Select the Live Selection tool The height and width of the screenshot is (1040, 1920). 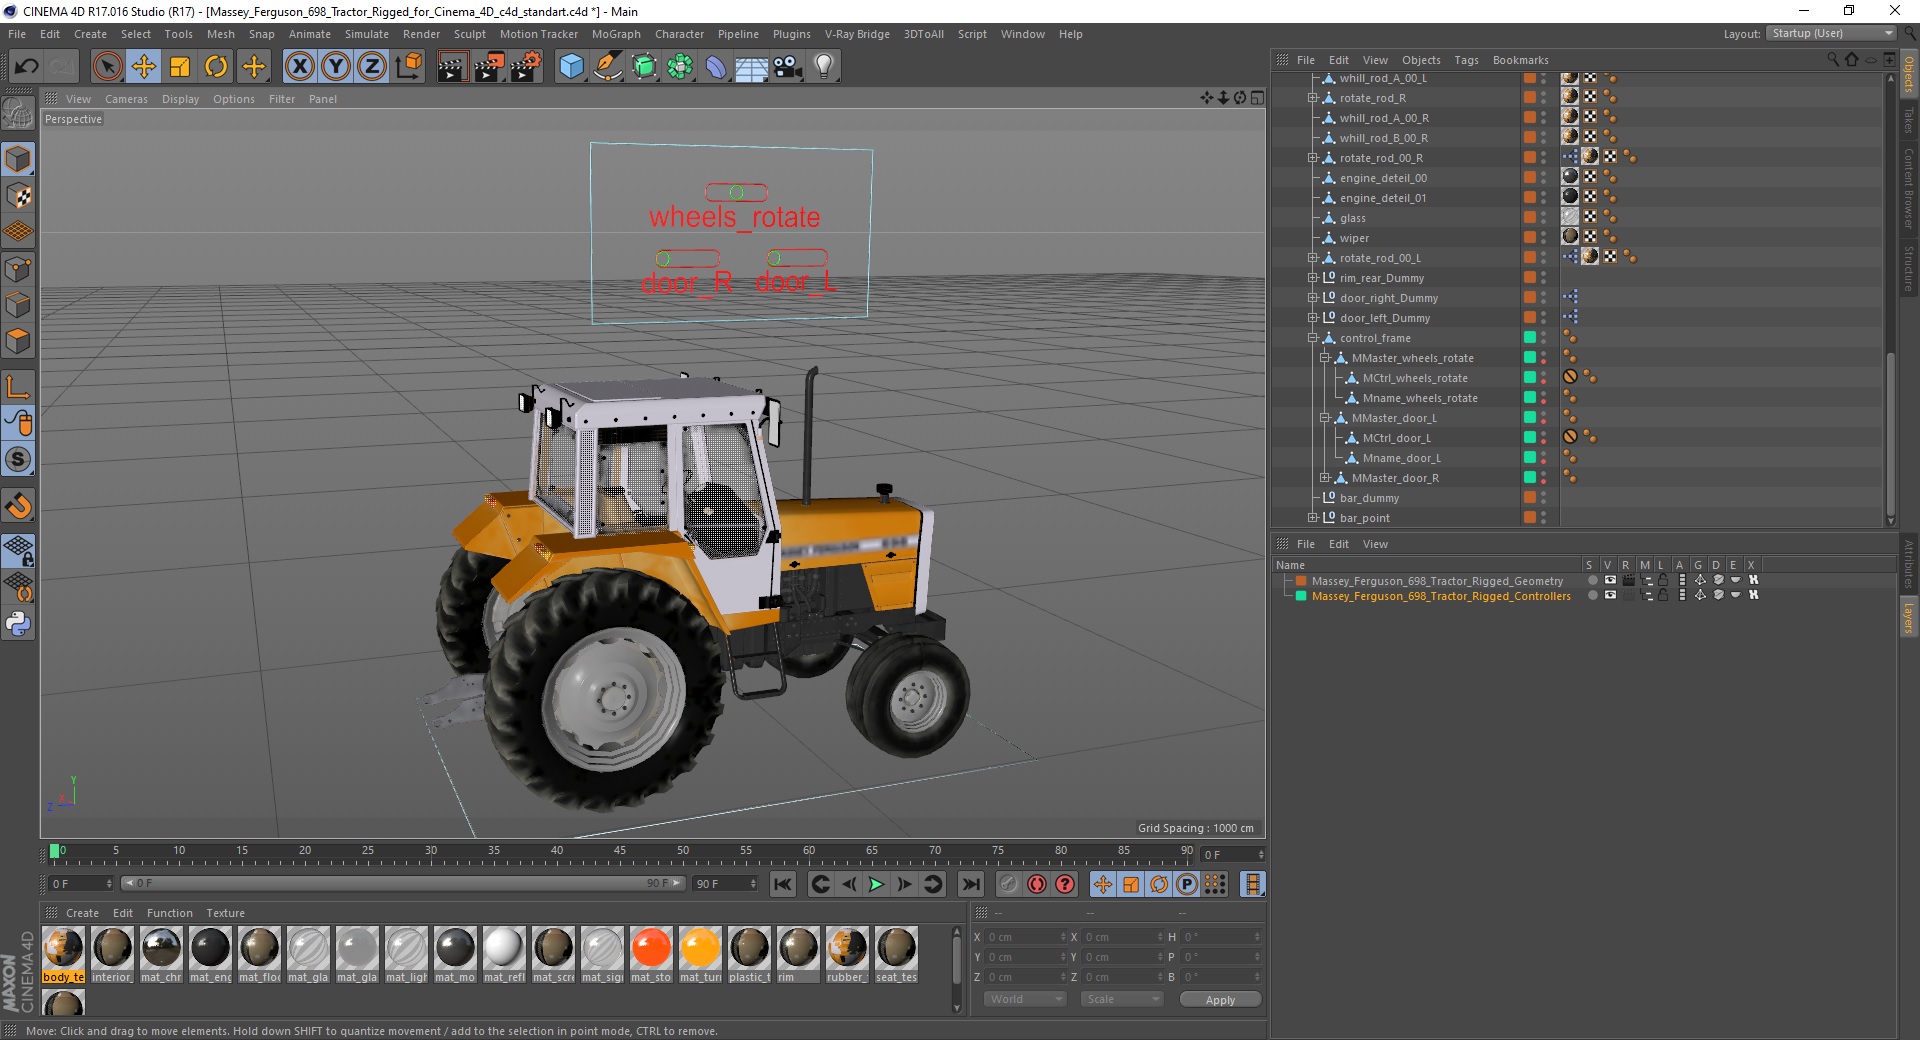[107, 67]
